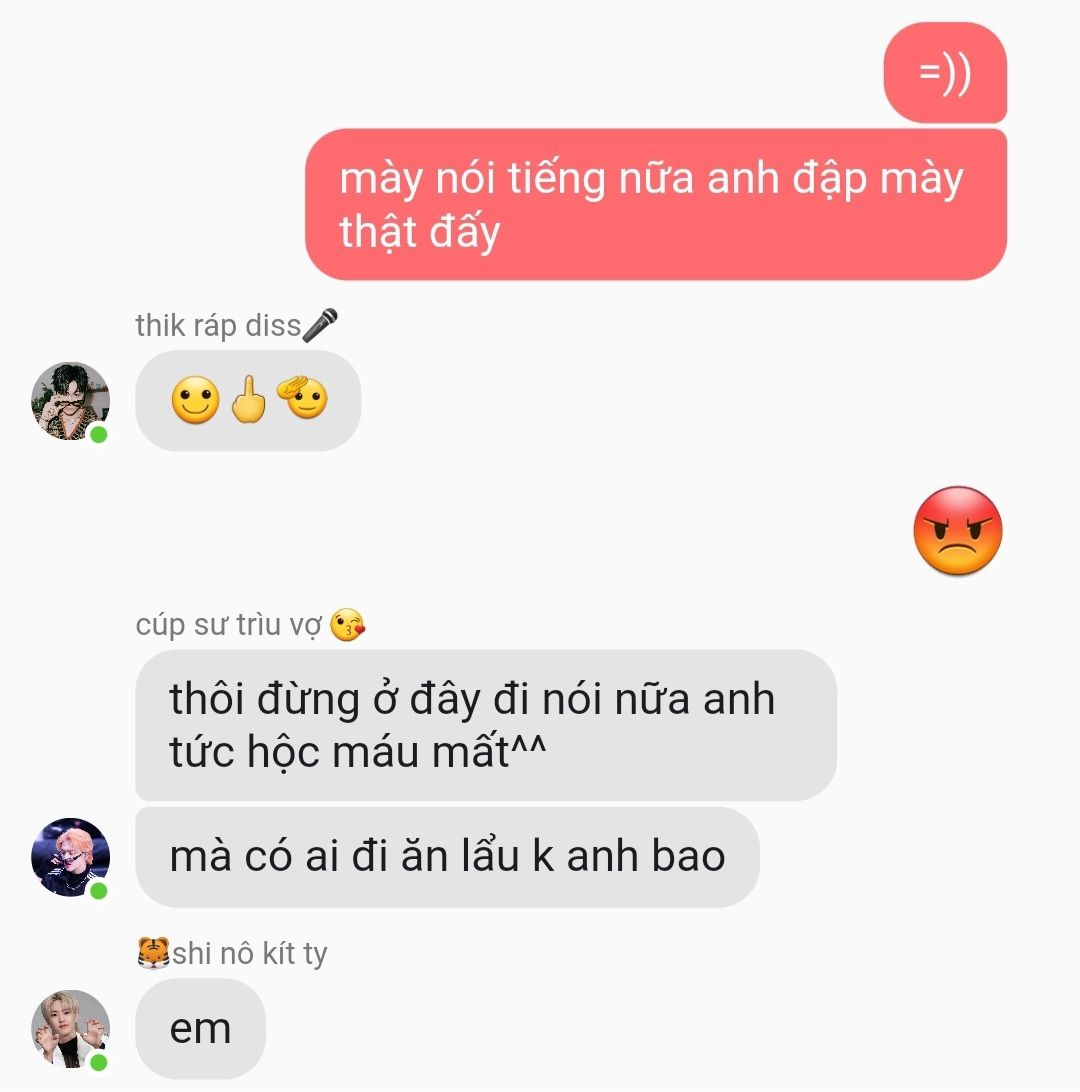Tap the nickname "shi nô kít ty"

[250, 954]
